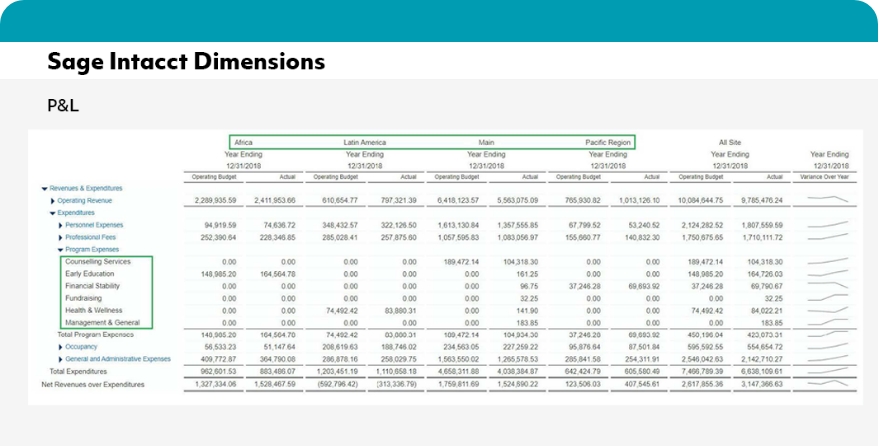Click the Health & Wellness row label
Screen dimensions: 886x446
93,310
